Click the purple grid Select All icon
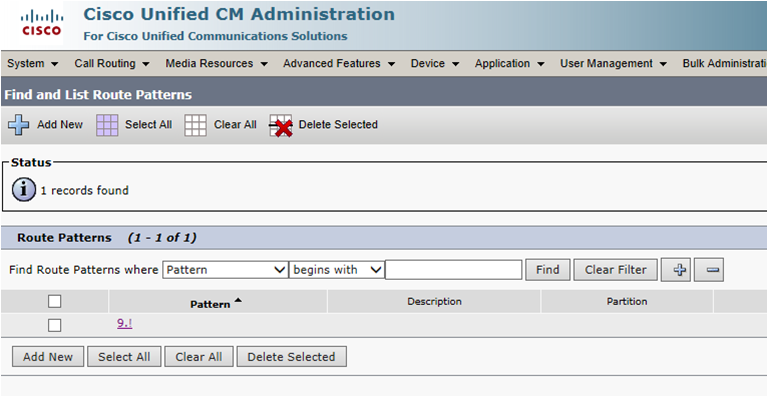Viewport: 768px width, 397px height. [x=107, y=125]
